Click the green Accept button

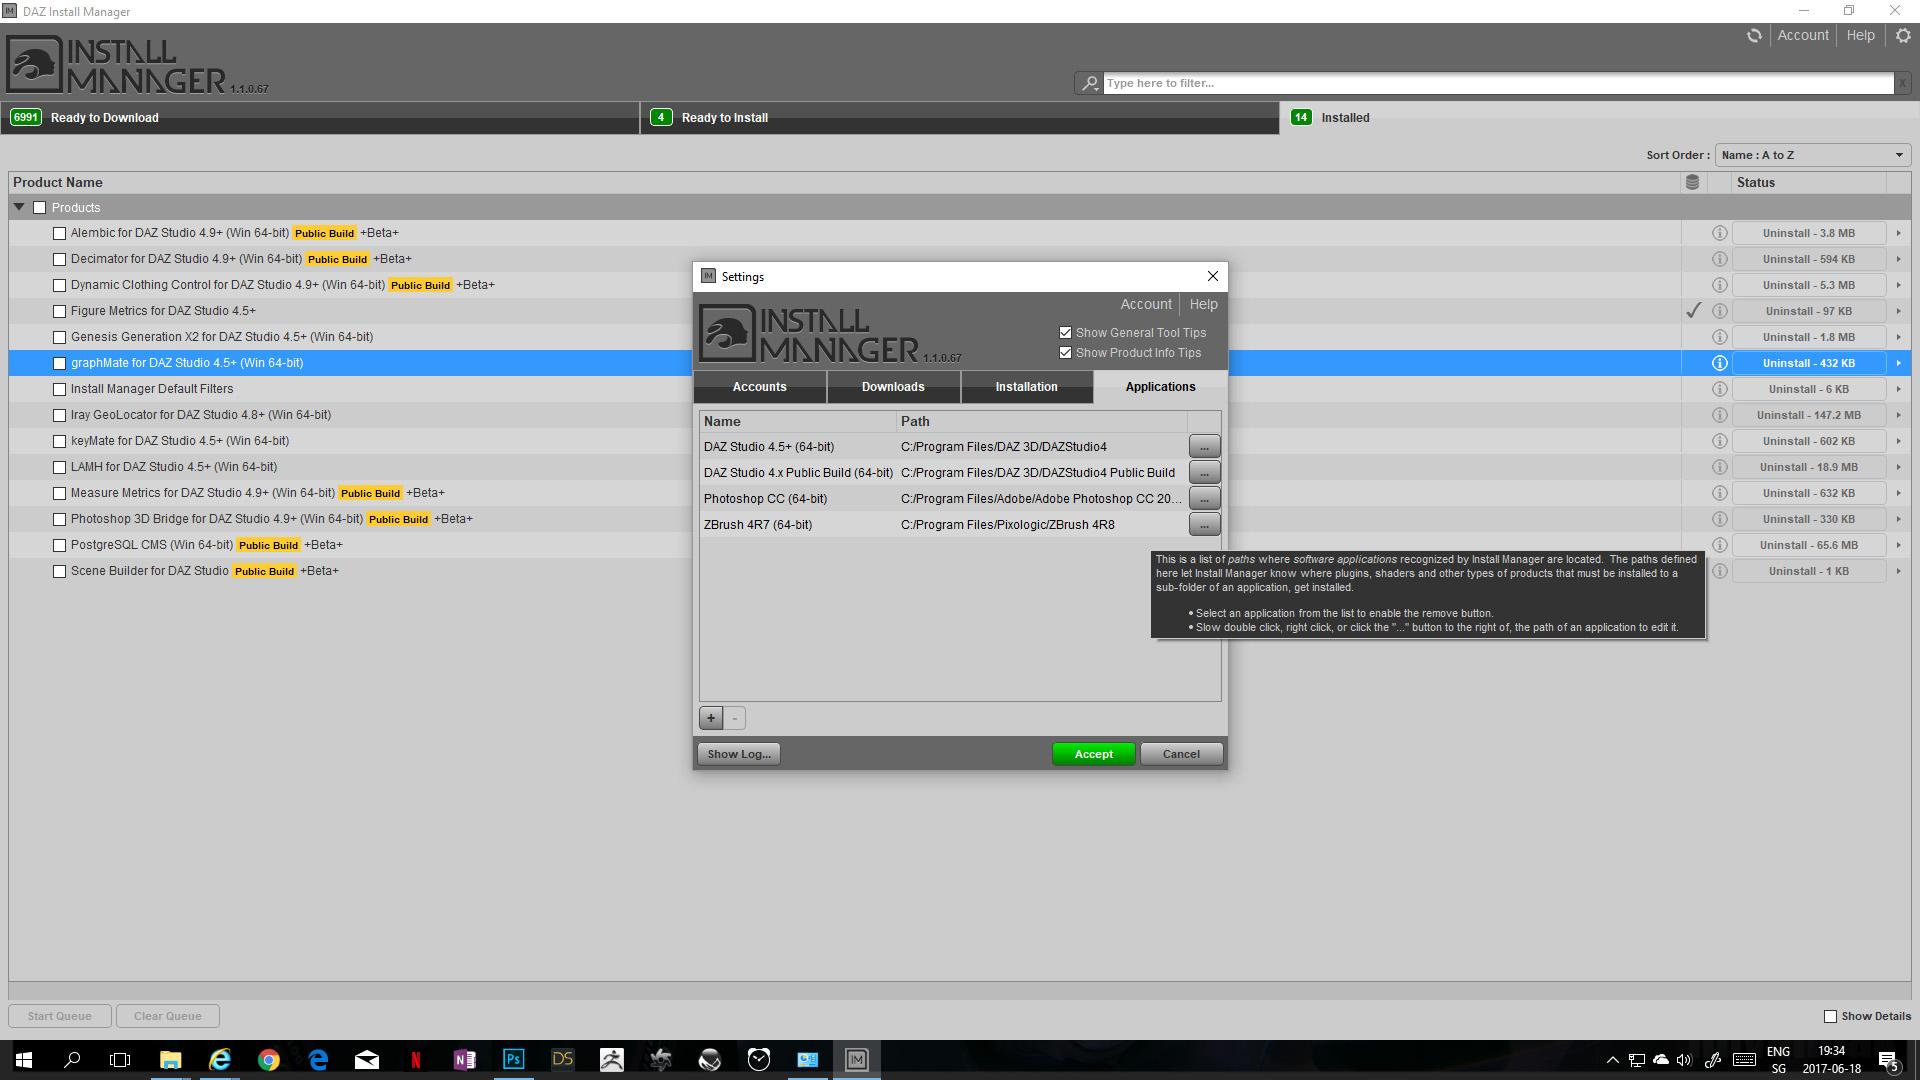(1093, 754)
